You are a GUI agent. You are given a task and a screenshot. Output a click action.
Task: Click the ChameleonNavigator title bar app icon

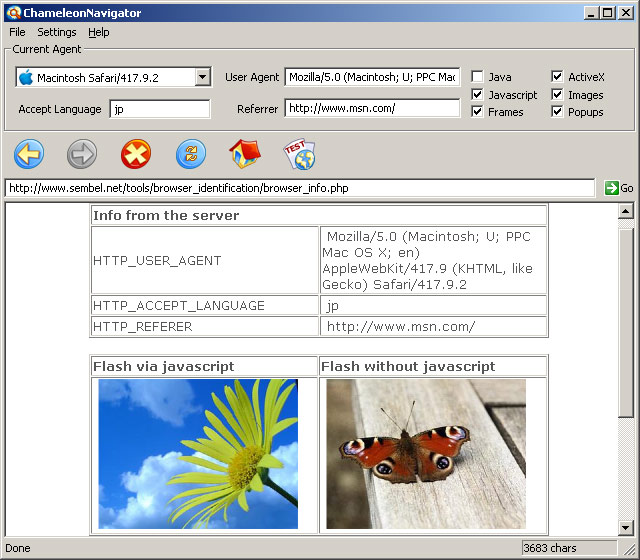[13, 13]
